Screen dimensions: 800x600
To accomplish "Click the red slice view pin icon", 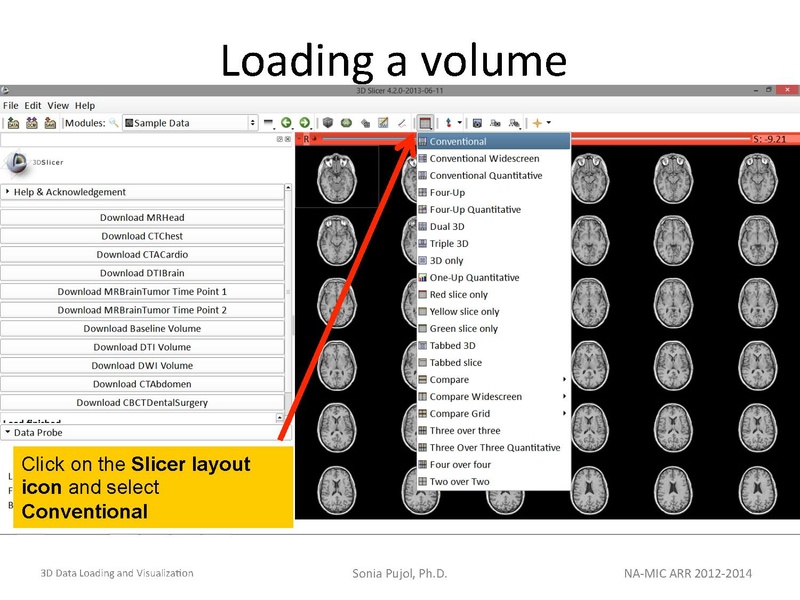I will (299, 139).
